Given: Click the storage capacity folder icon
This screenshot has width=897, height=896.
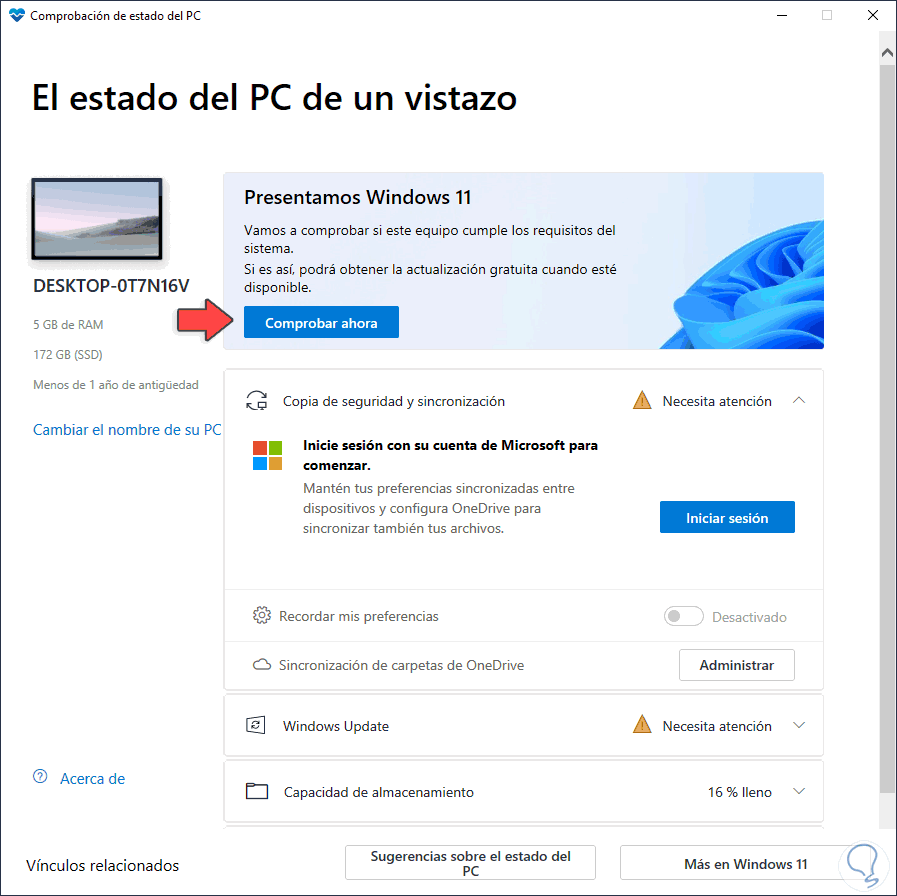Looking at the screenshot, I should 257,791.
